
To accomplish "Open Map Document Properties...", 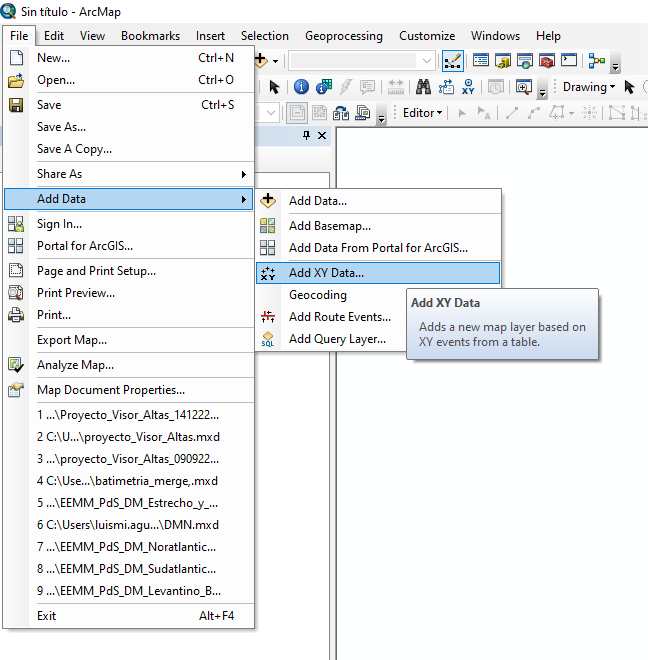I will click(128, 390).
